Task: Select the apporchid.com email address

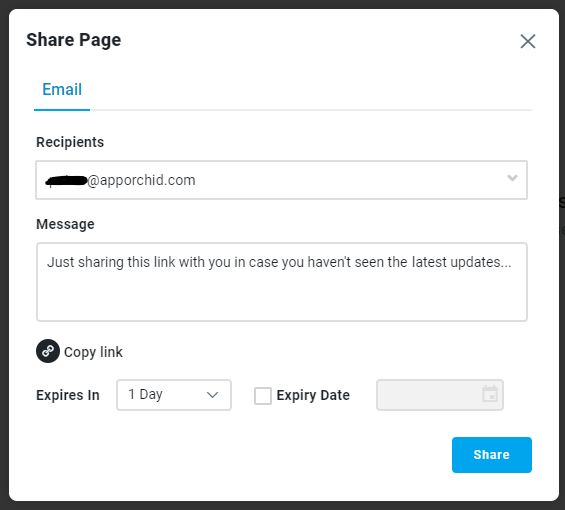Action: click(x=120, y=180)
